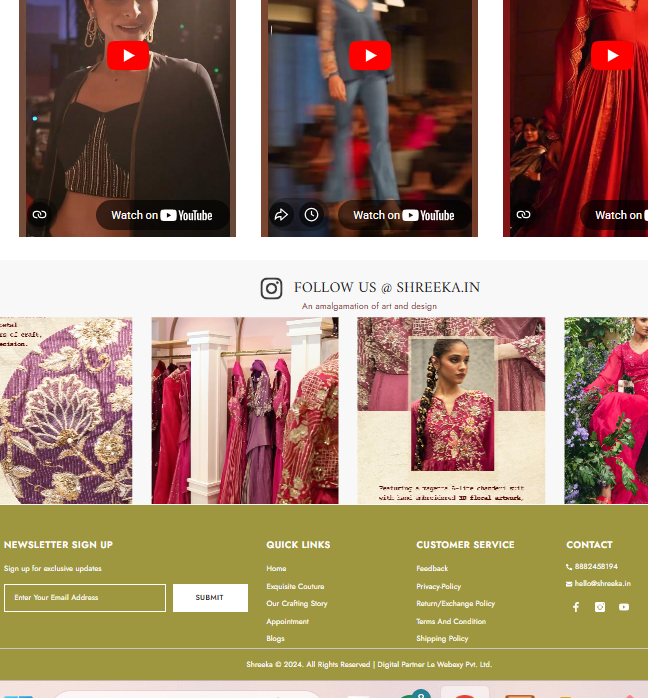Play the first YouTube video

[128, 56]
